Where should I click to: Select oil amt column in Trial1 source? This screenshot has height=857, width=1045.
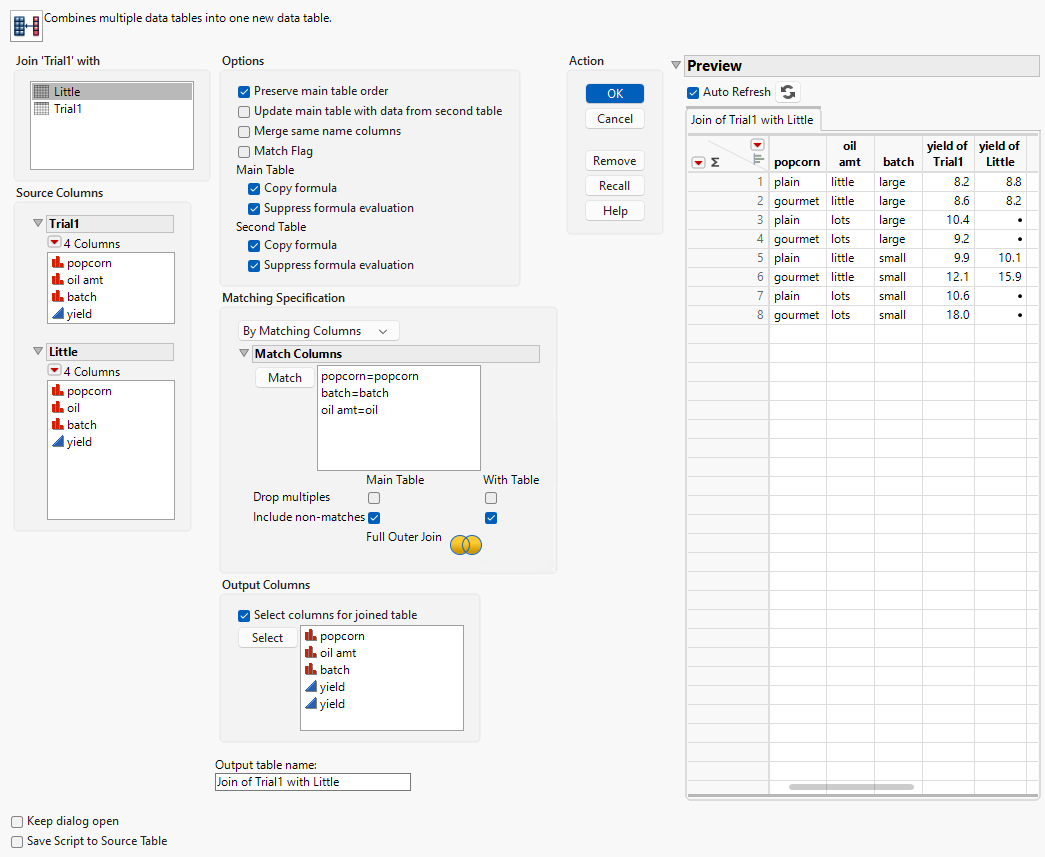point(85,280)
